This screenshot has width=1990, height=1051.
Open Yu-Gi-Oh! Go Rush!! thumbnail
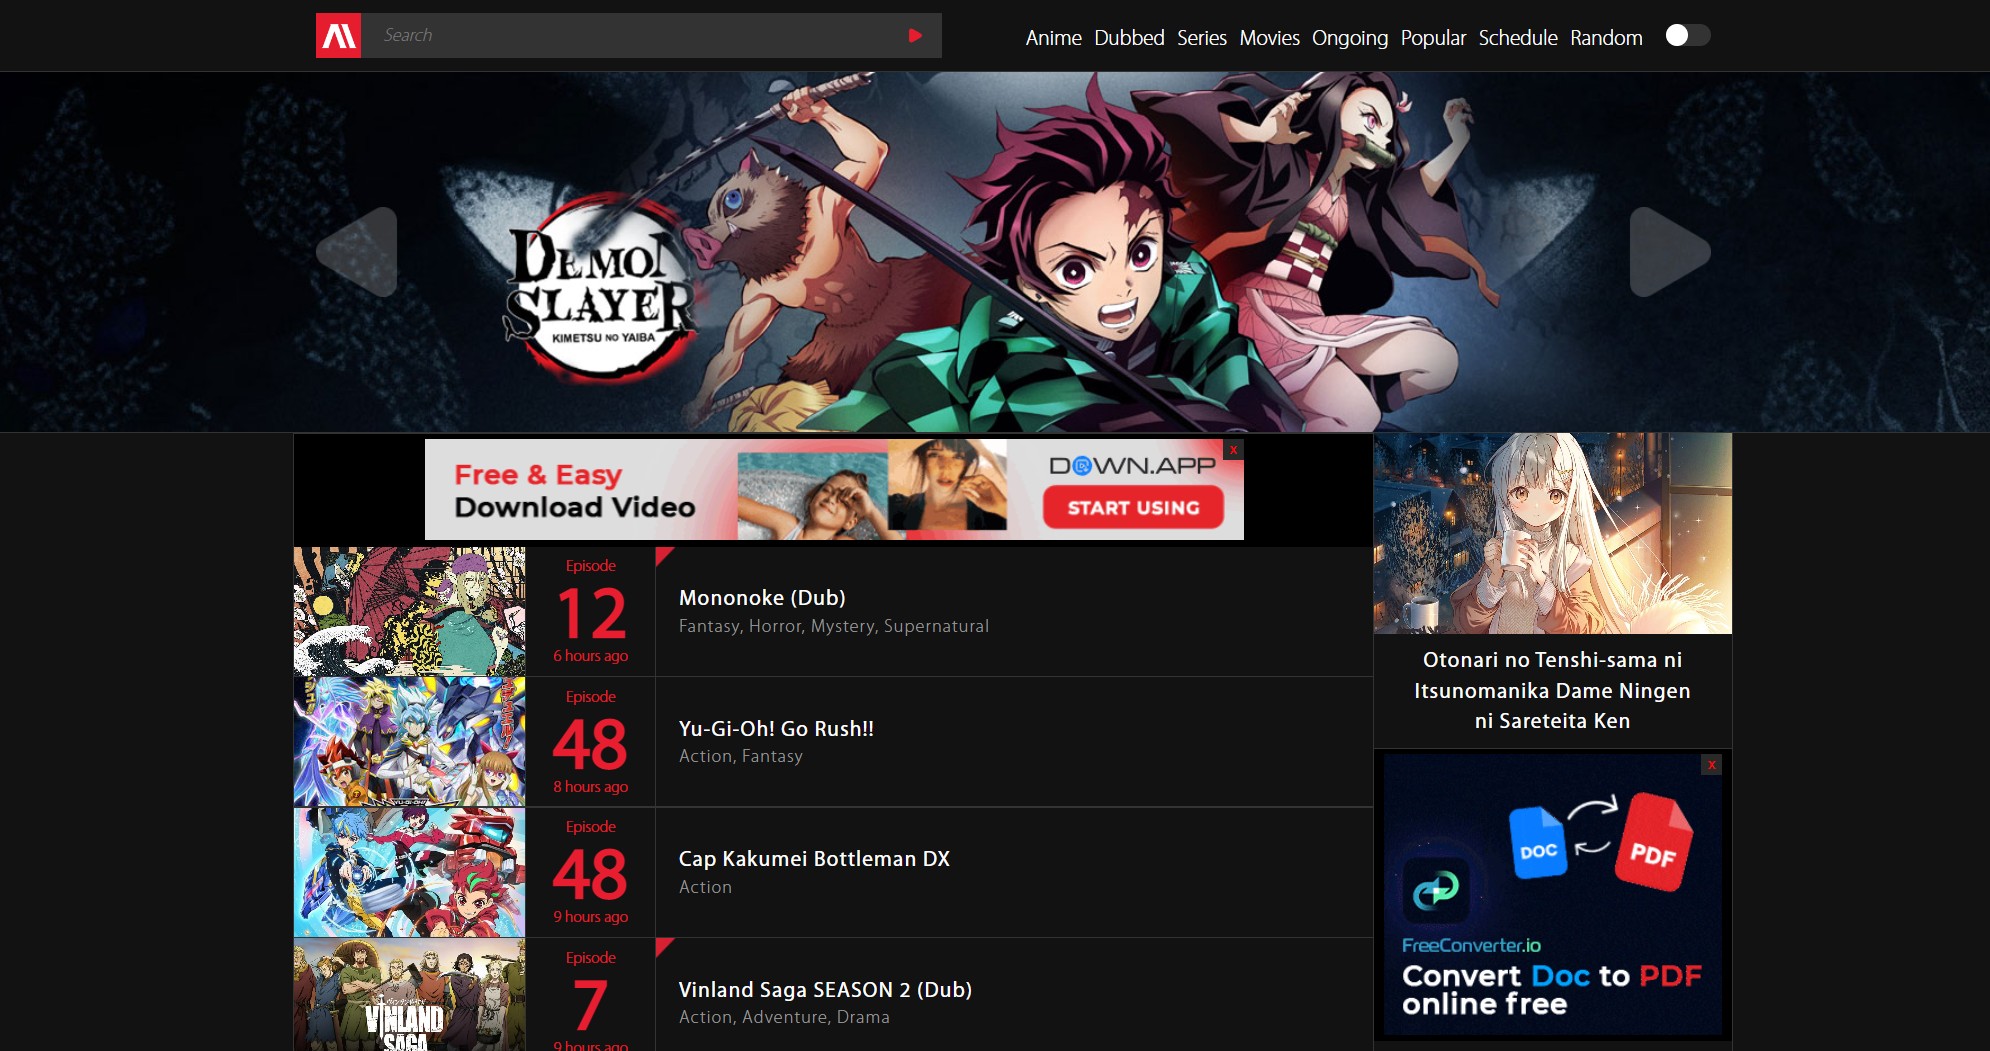[x=409, y=742]
